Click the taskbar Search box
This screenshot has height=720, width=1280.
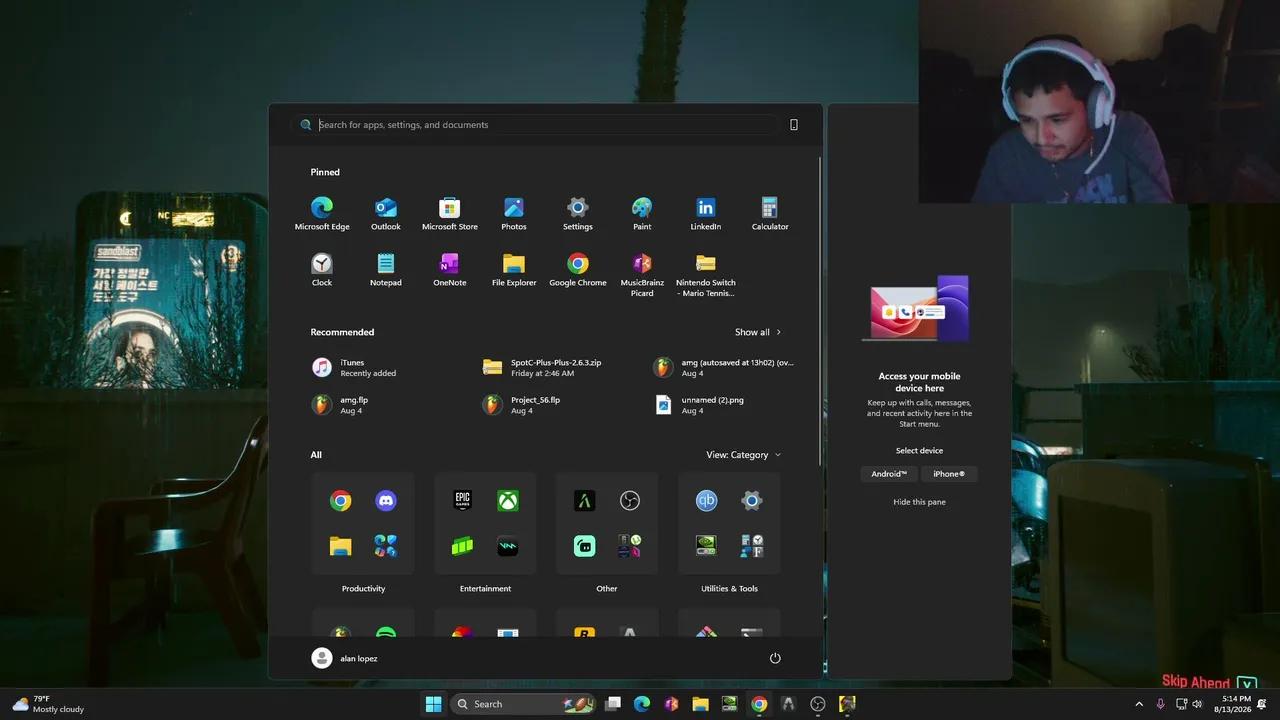tap(524, 704)
